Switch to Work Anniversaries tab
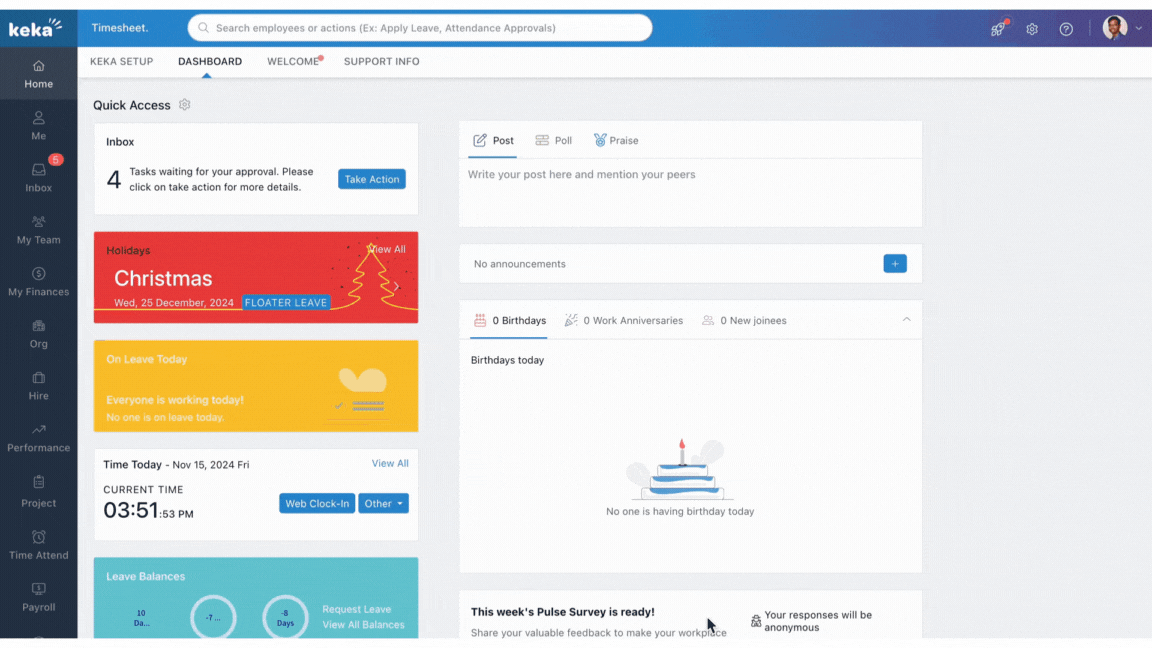 [624, 321]
